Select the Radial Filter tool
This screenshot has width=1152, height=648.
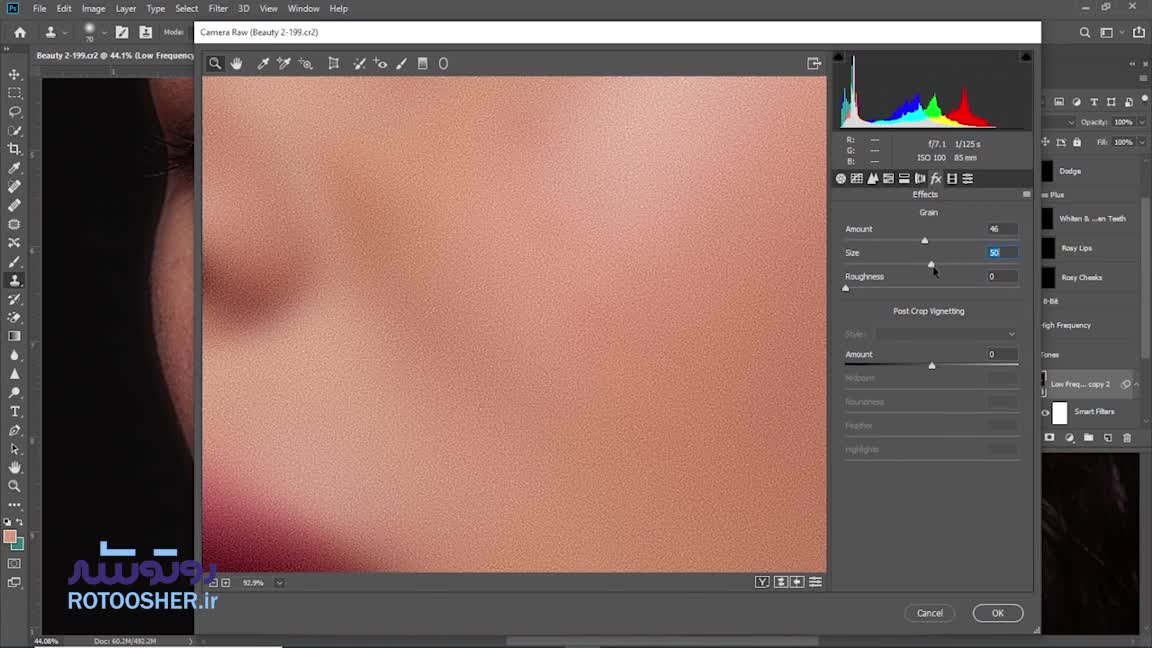click(443, 63)
